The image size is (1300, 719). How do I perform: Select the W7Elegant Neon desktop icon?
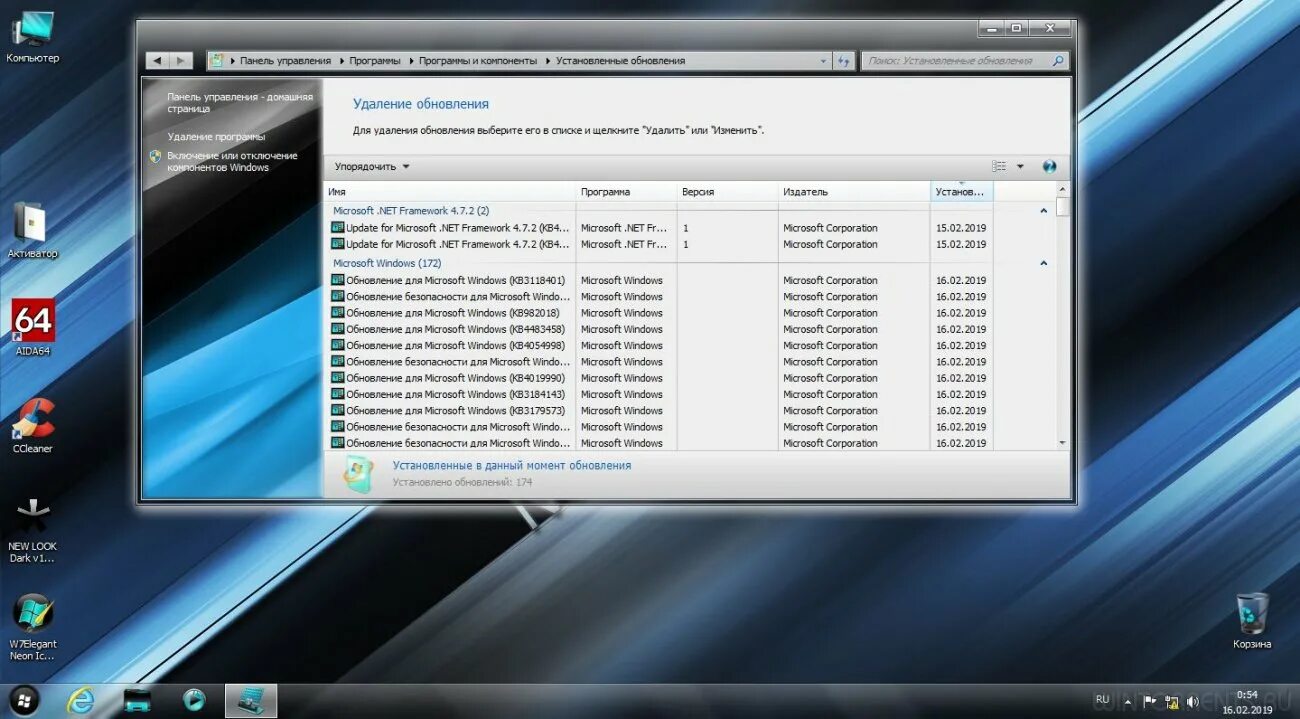33,627
